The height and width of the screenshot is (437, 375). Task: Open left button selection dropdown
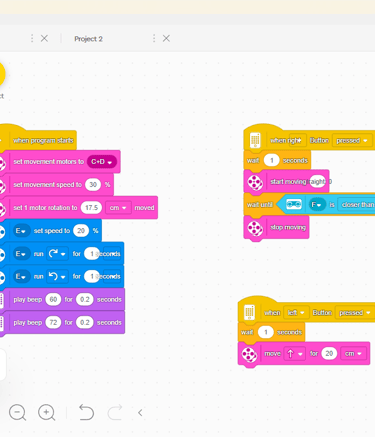296,313
